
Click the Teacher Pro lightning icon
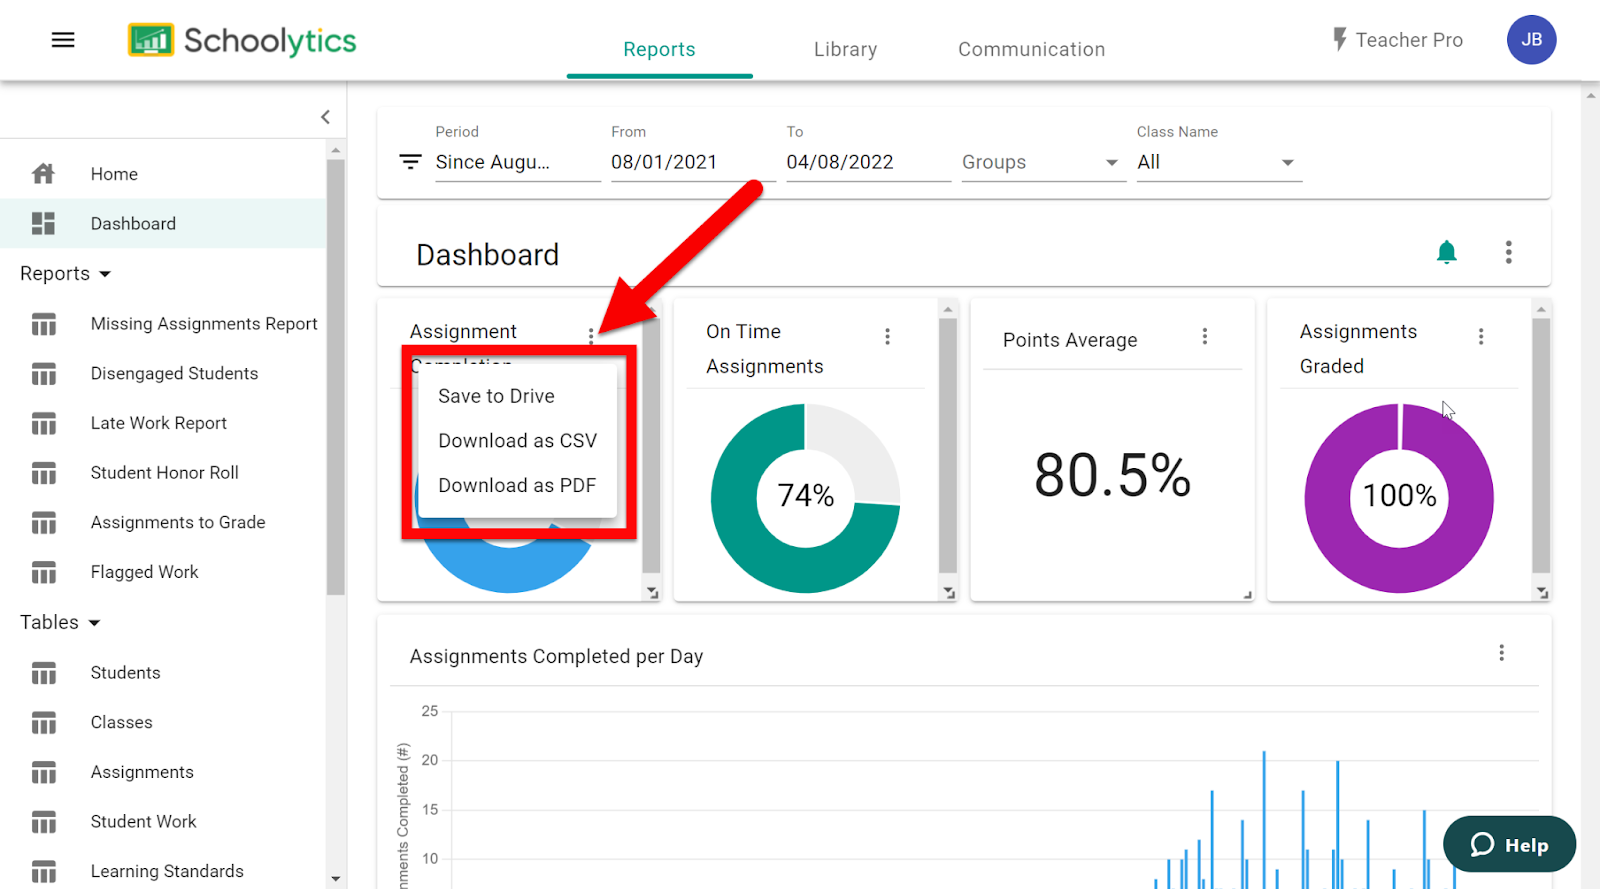click(x=1340, y=40)
